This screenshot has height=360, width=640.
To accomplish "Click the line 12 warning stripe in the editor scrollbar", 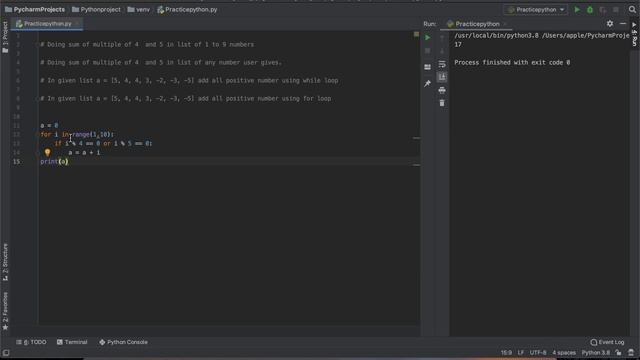I will pyautogui.click(x=416, y=138).
